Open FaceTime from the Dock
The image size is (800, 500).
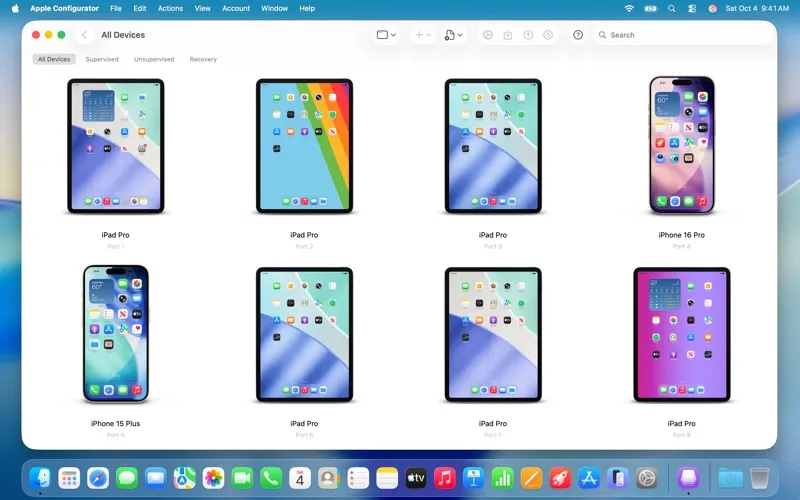pyautogui.click(x=242, y=478)
